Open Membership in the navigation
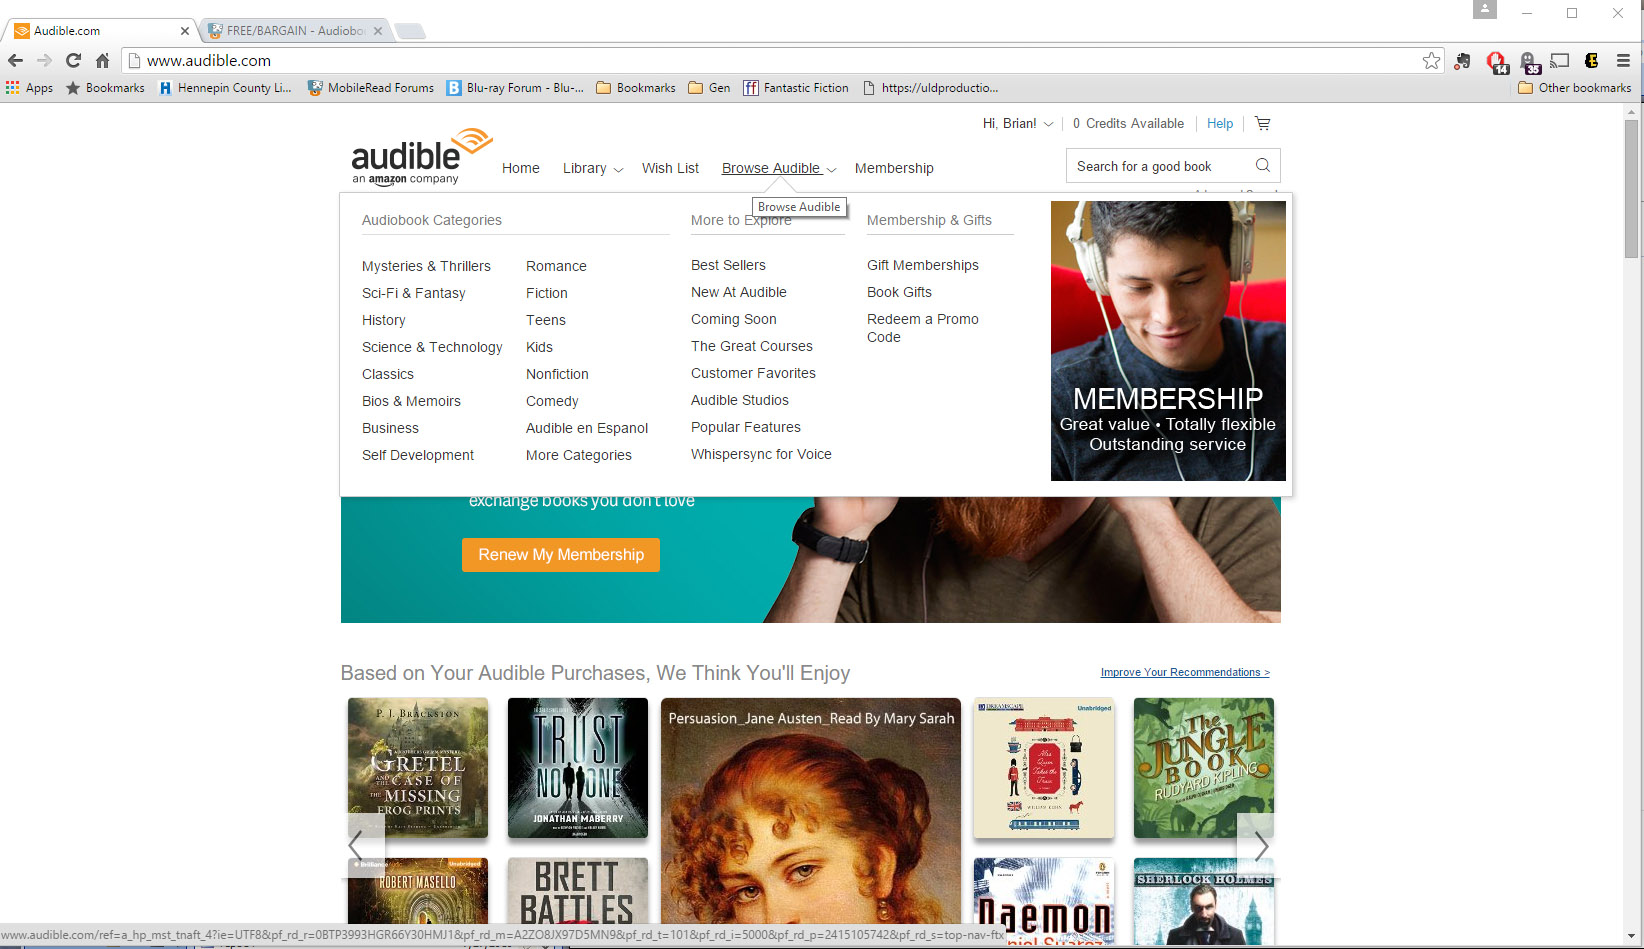 pyautogui.click(x=894, y=168)
